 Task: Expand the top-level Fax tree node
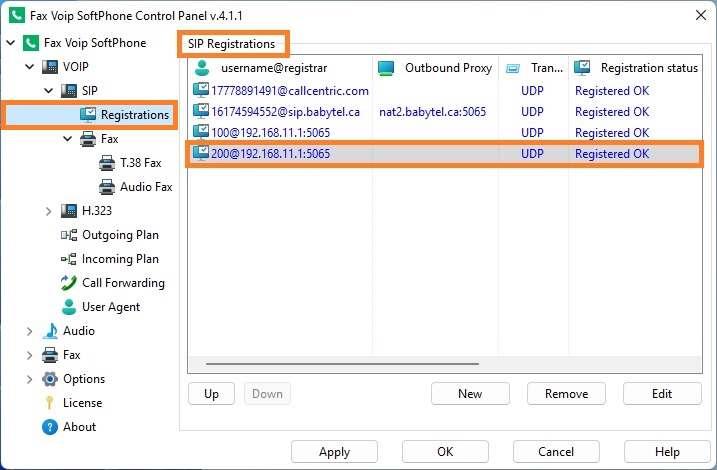pyautogui.click(x=30, y=355)
